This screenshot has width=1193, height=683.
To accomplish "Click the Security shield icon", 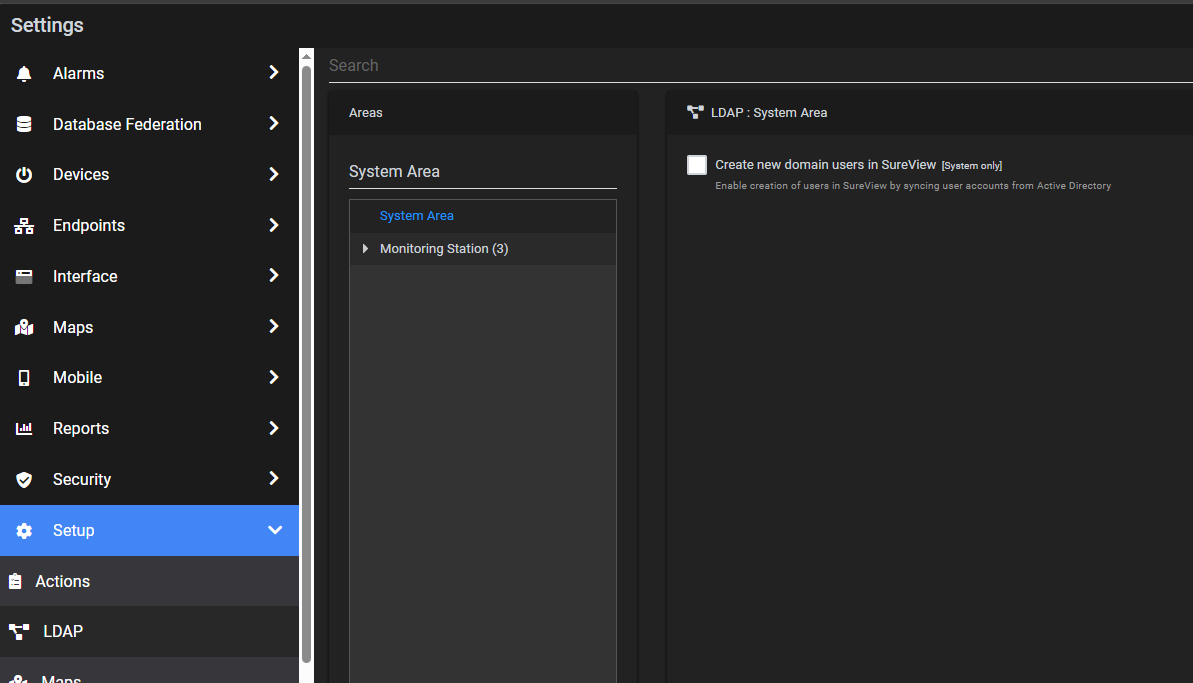I will tap(24, 480).
